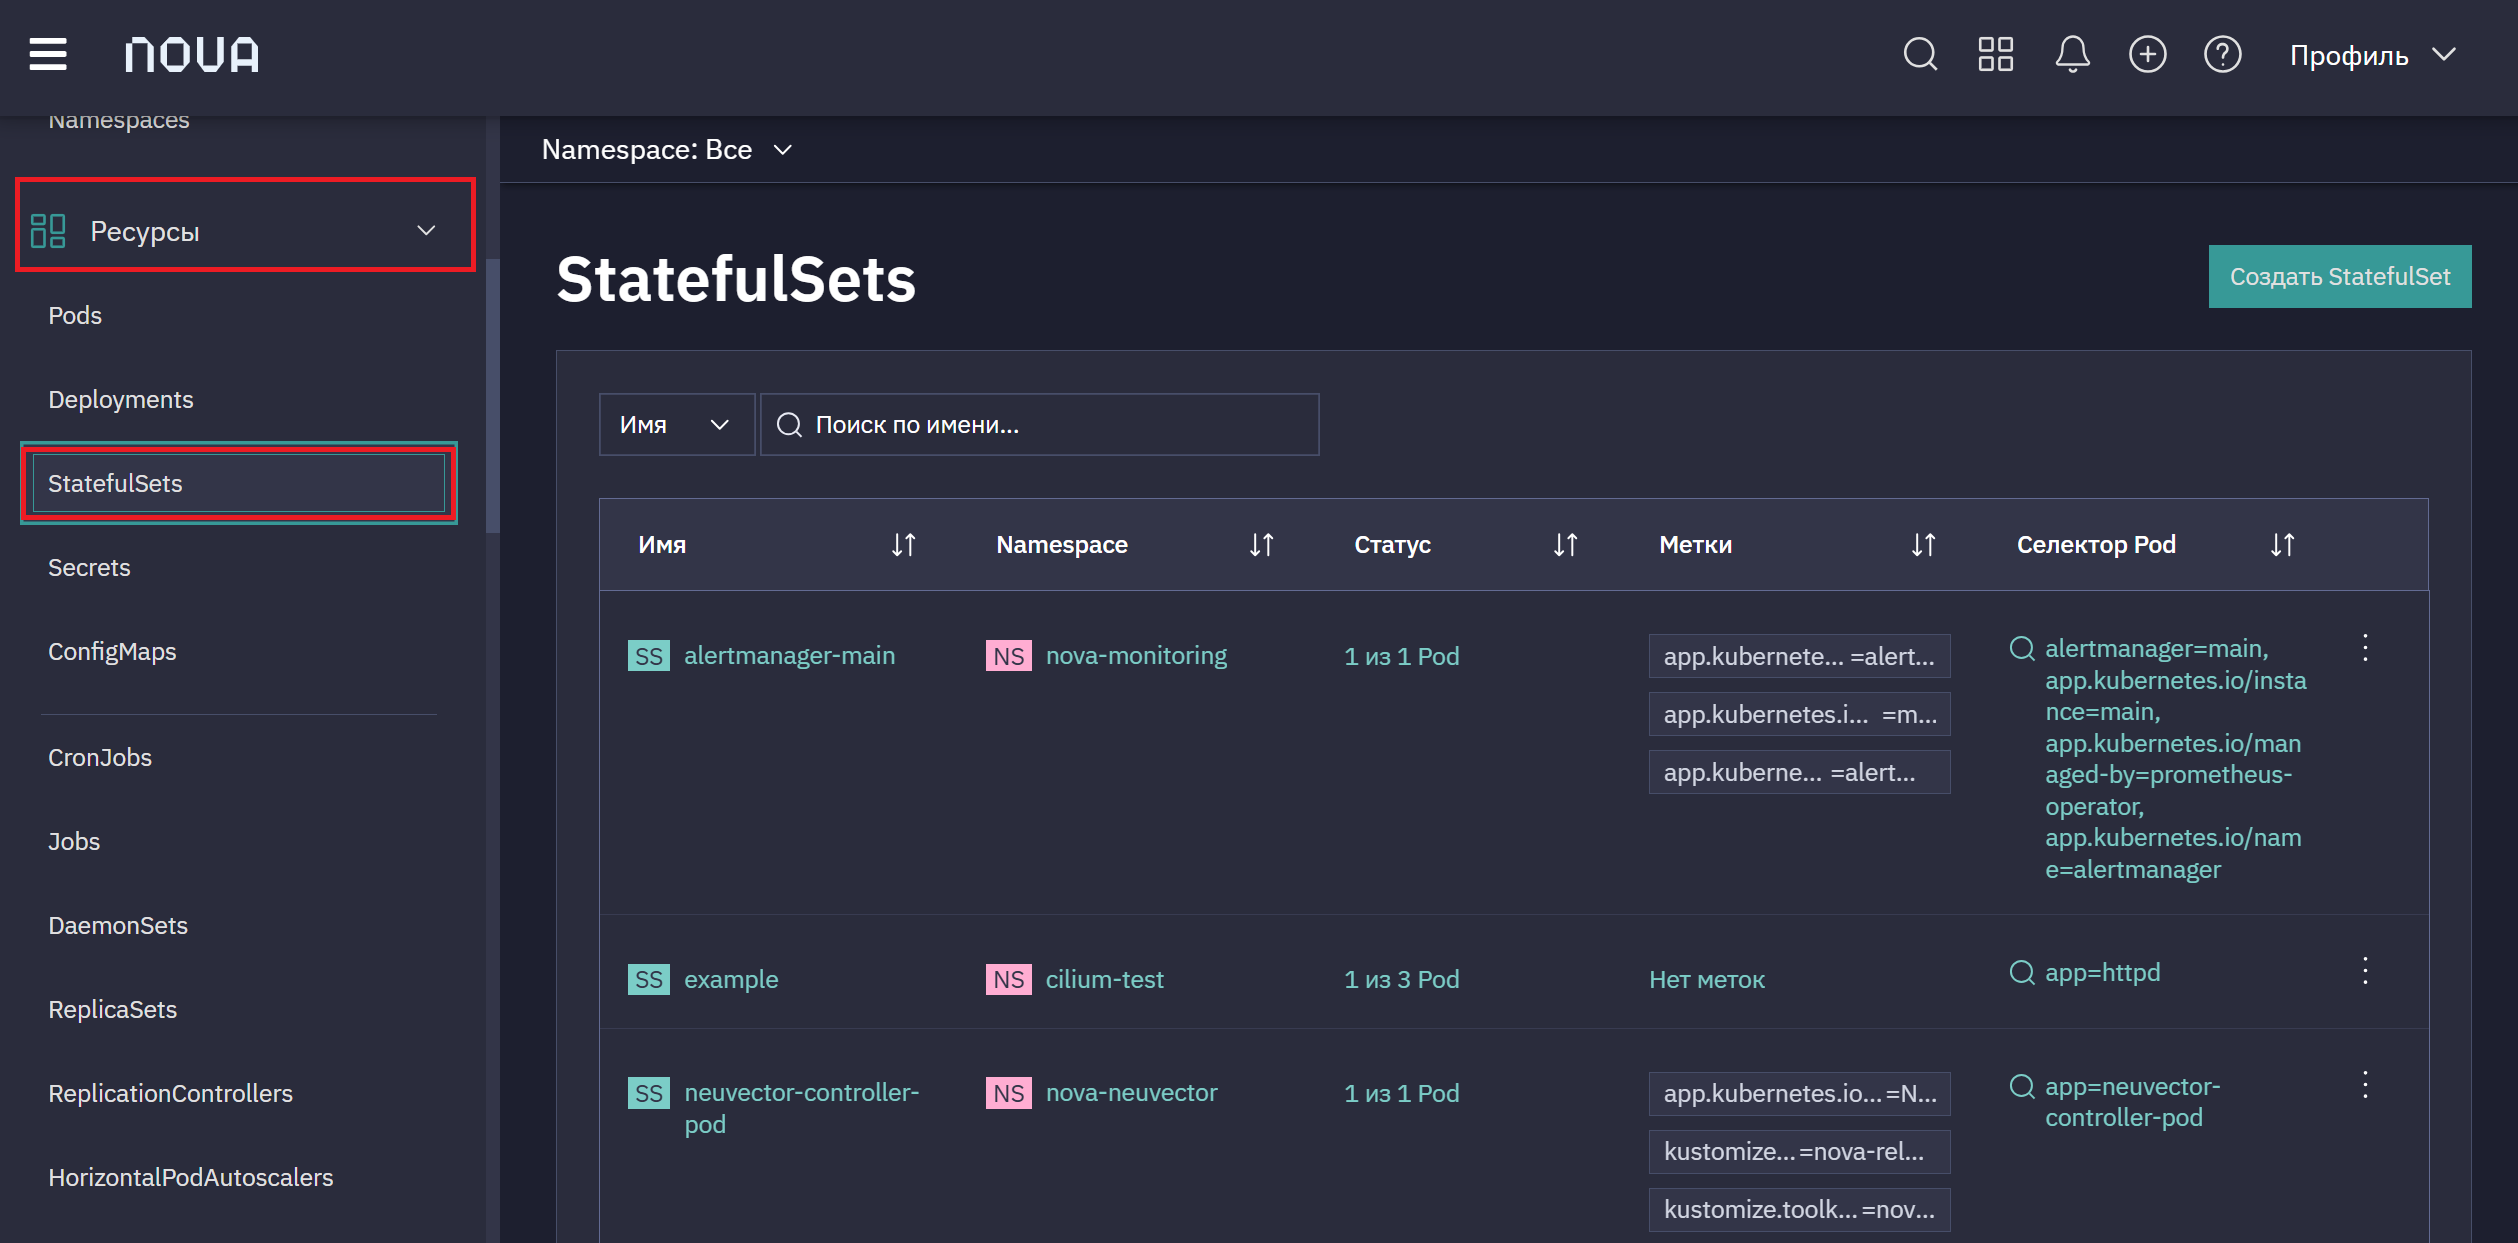
Task: Click 1 из 1 Pod for neuvector-controller-pod
Action: (1401, 1093)
